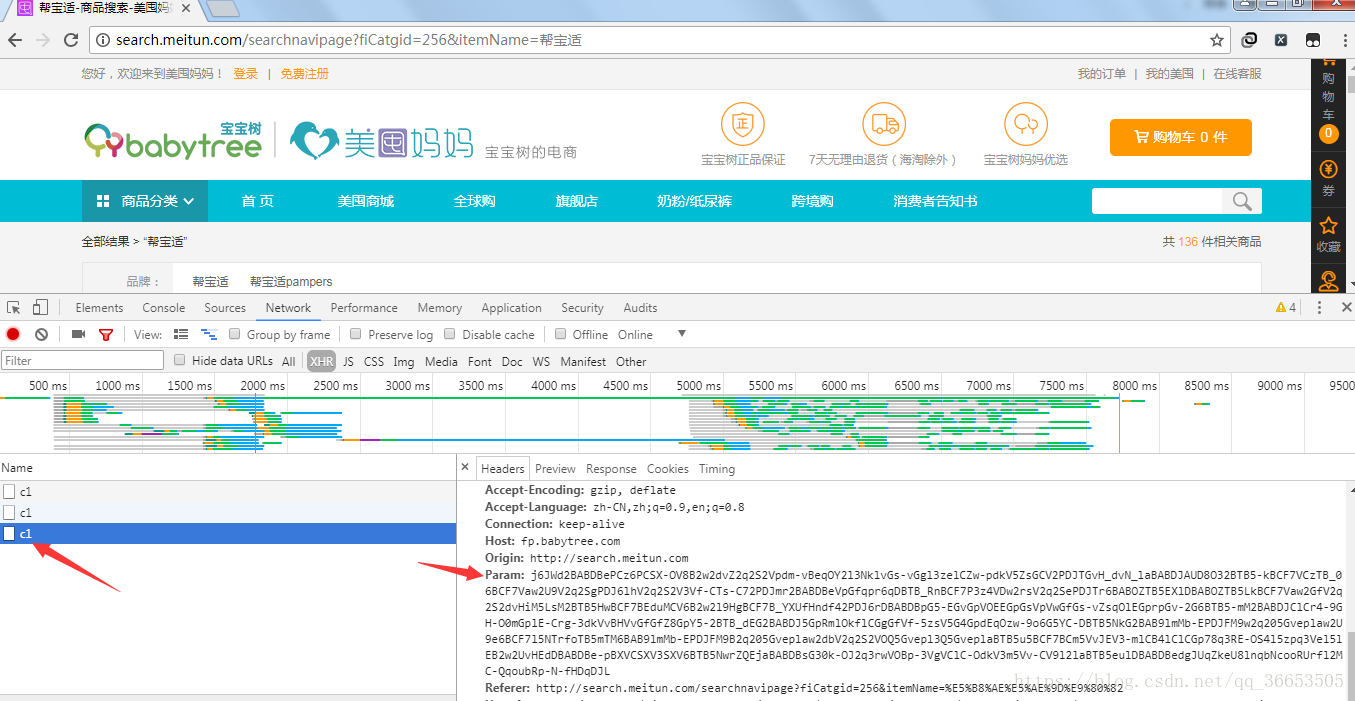The height and width of the screenshot is (701, 1355).
Task: Click the orange 购物车 0 件 button
Action: click(1180, 137)
